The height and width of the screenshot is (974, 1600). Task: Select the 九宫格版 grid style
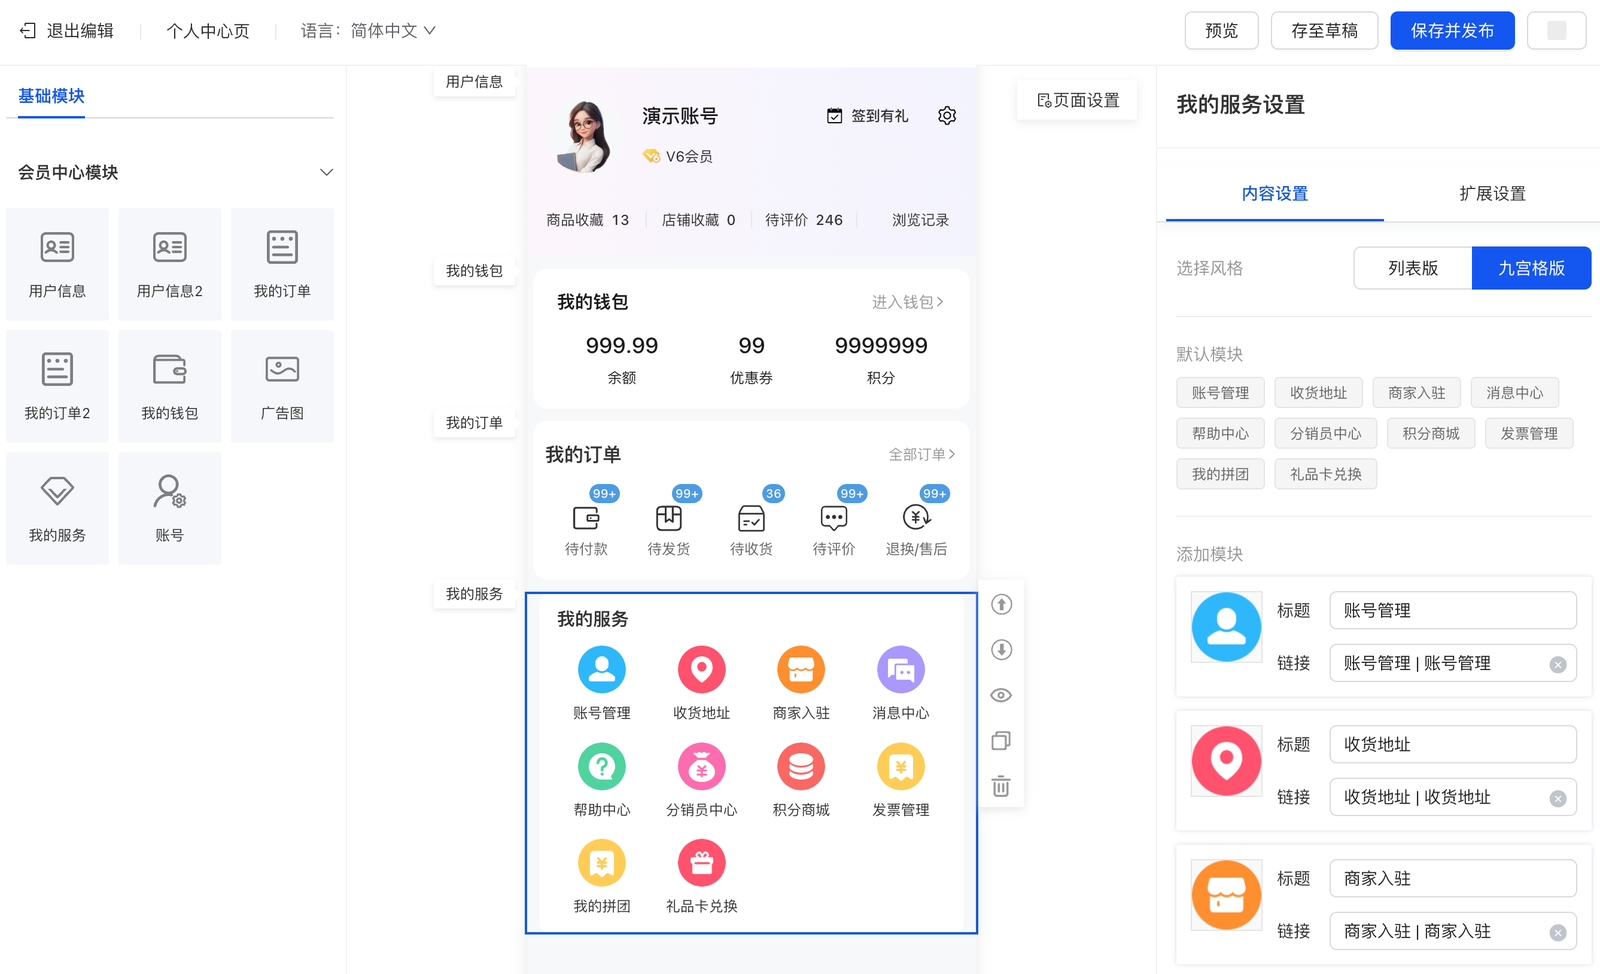tap(1530, 268)
